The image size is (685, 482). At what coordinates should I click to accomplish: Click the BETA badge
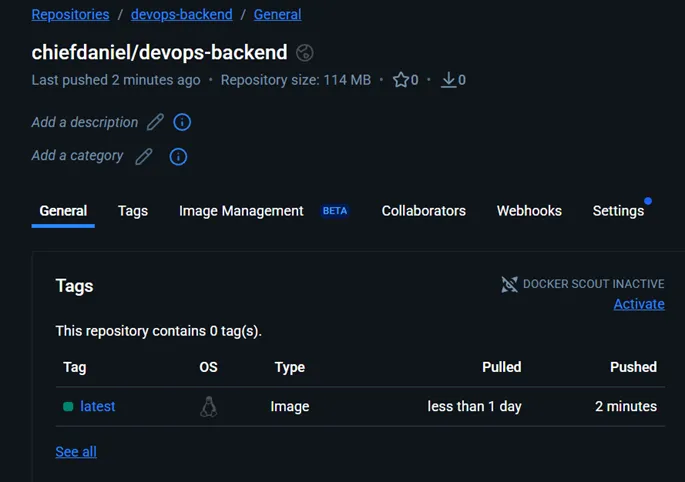[x=335, y=211]
